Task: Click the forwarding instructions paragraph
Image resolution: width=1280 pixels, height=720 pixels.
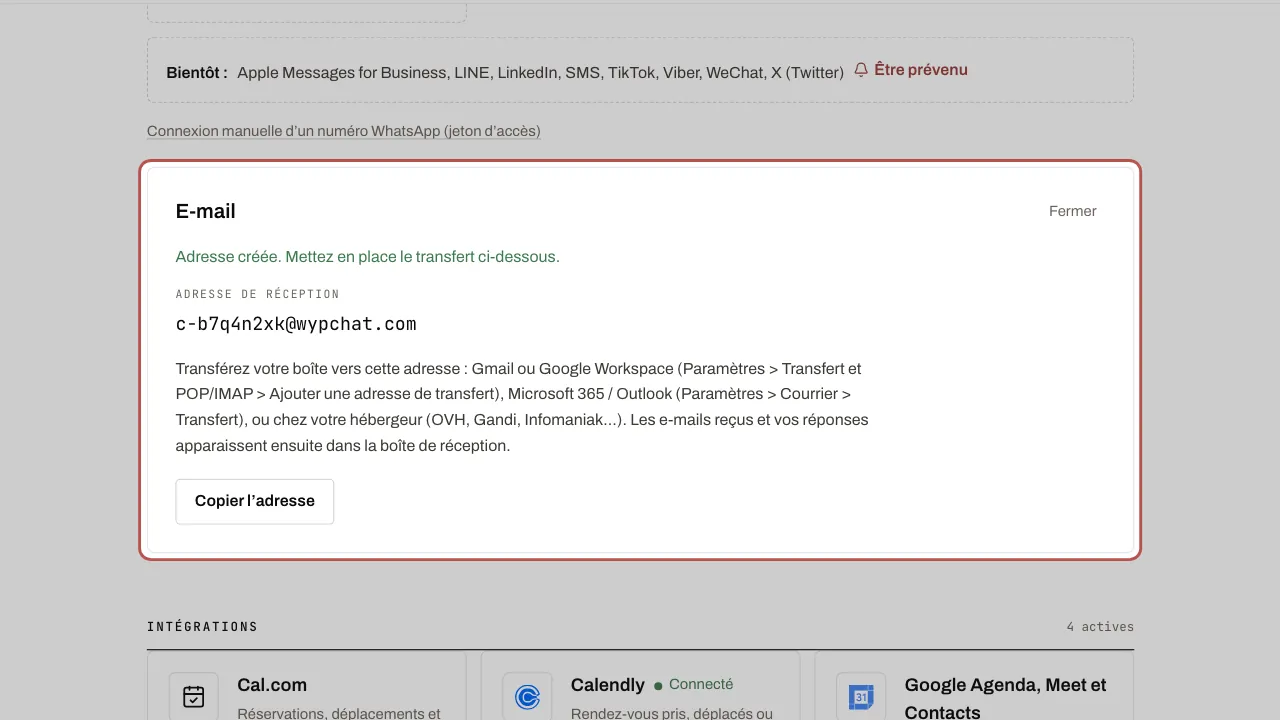Action: (x=522, y=407)
